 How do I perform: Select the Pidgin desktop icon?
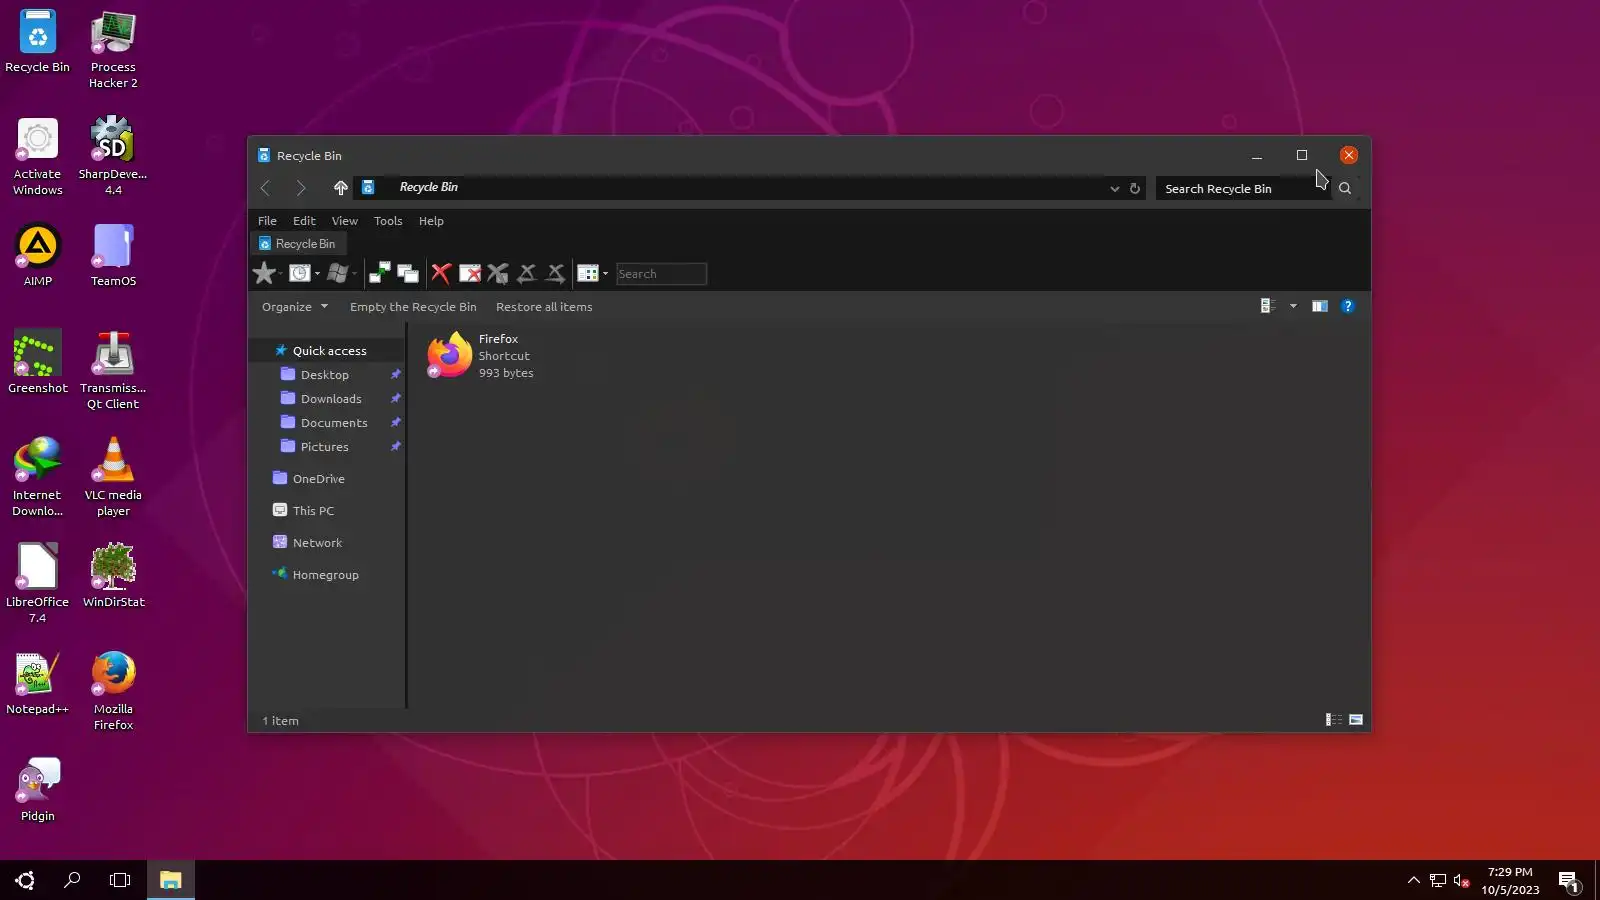click(x=38, y=790)
